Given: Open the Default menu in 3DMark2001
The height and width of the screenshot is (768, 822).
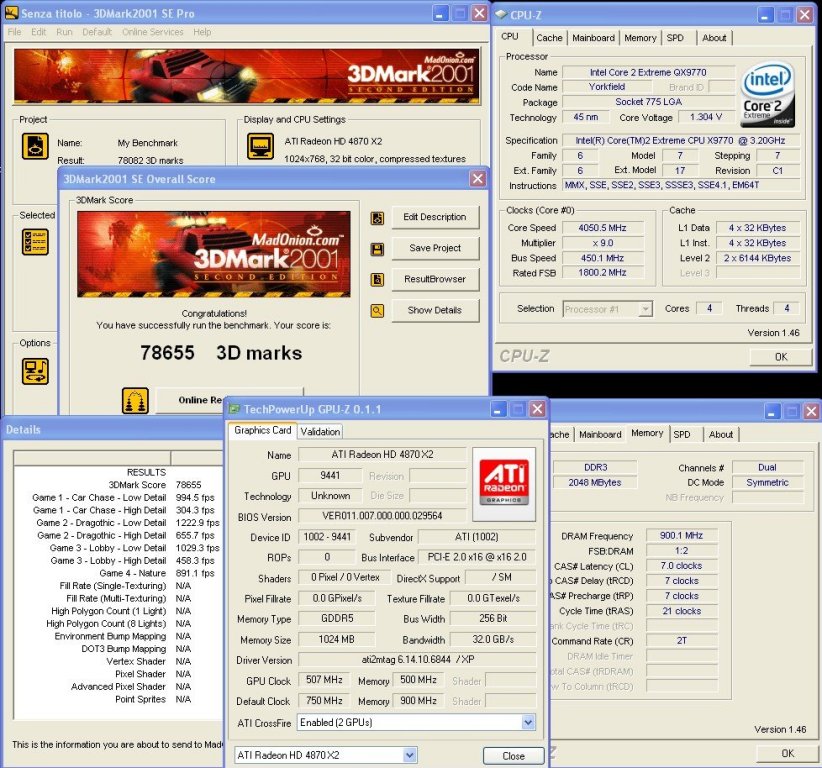Looking at the screenshot, I should [97, 32].
